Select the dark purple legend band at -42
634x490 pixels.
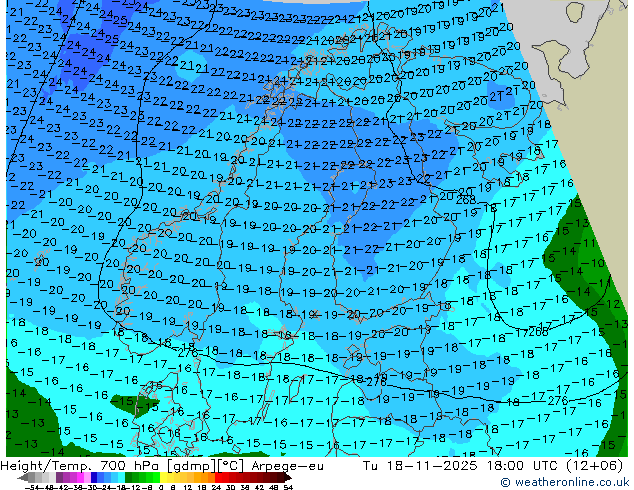(59, 478)
